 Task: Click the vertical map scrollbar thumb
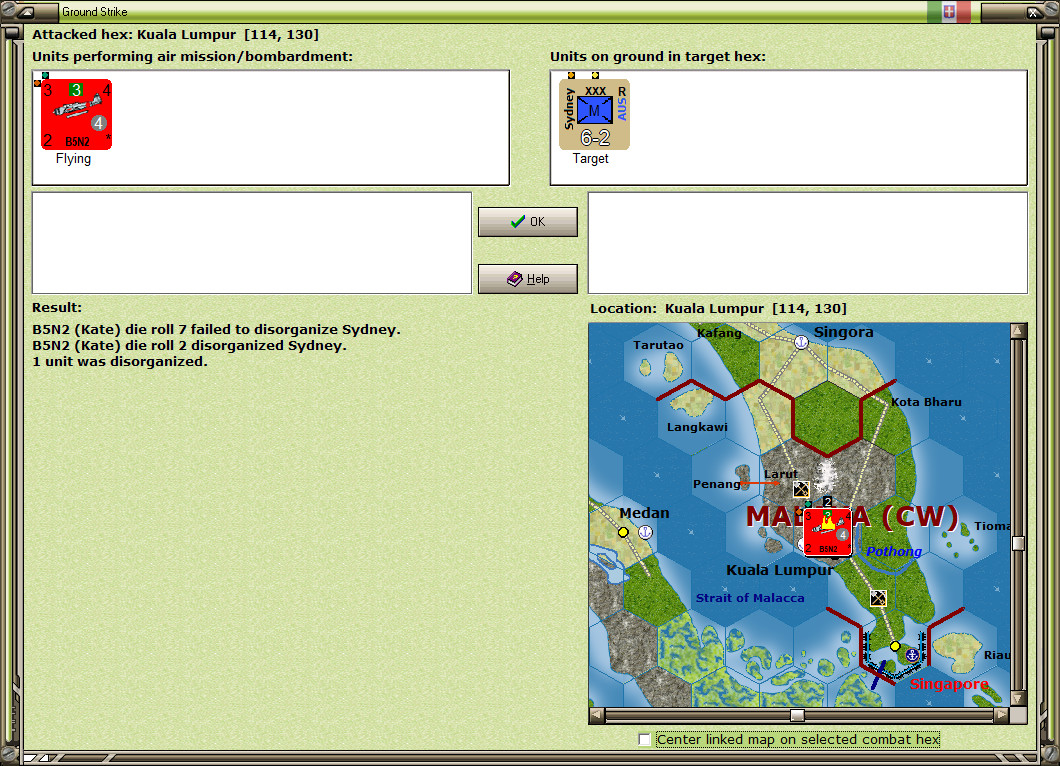[1018, 543]
